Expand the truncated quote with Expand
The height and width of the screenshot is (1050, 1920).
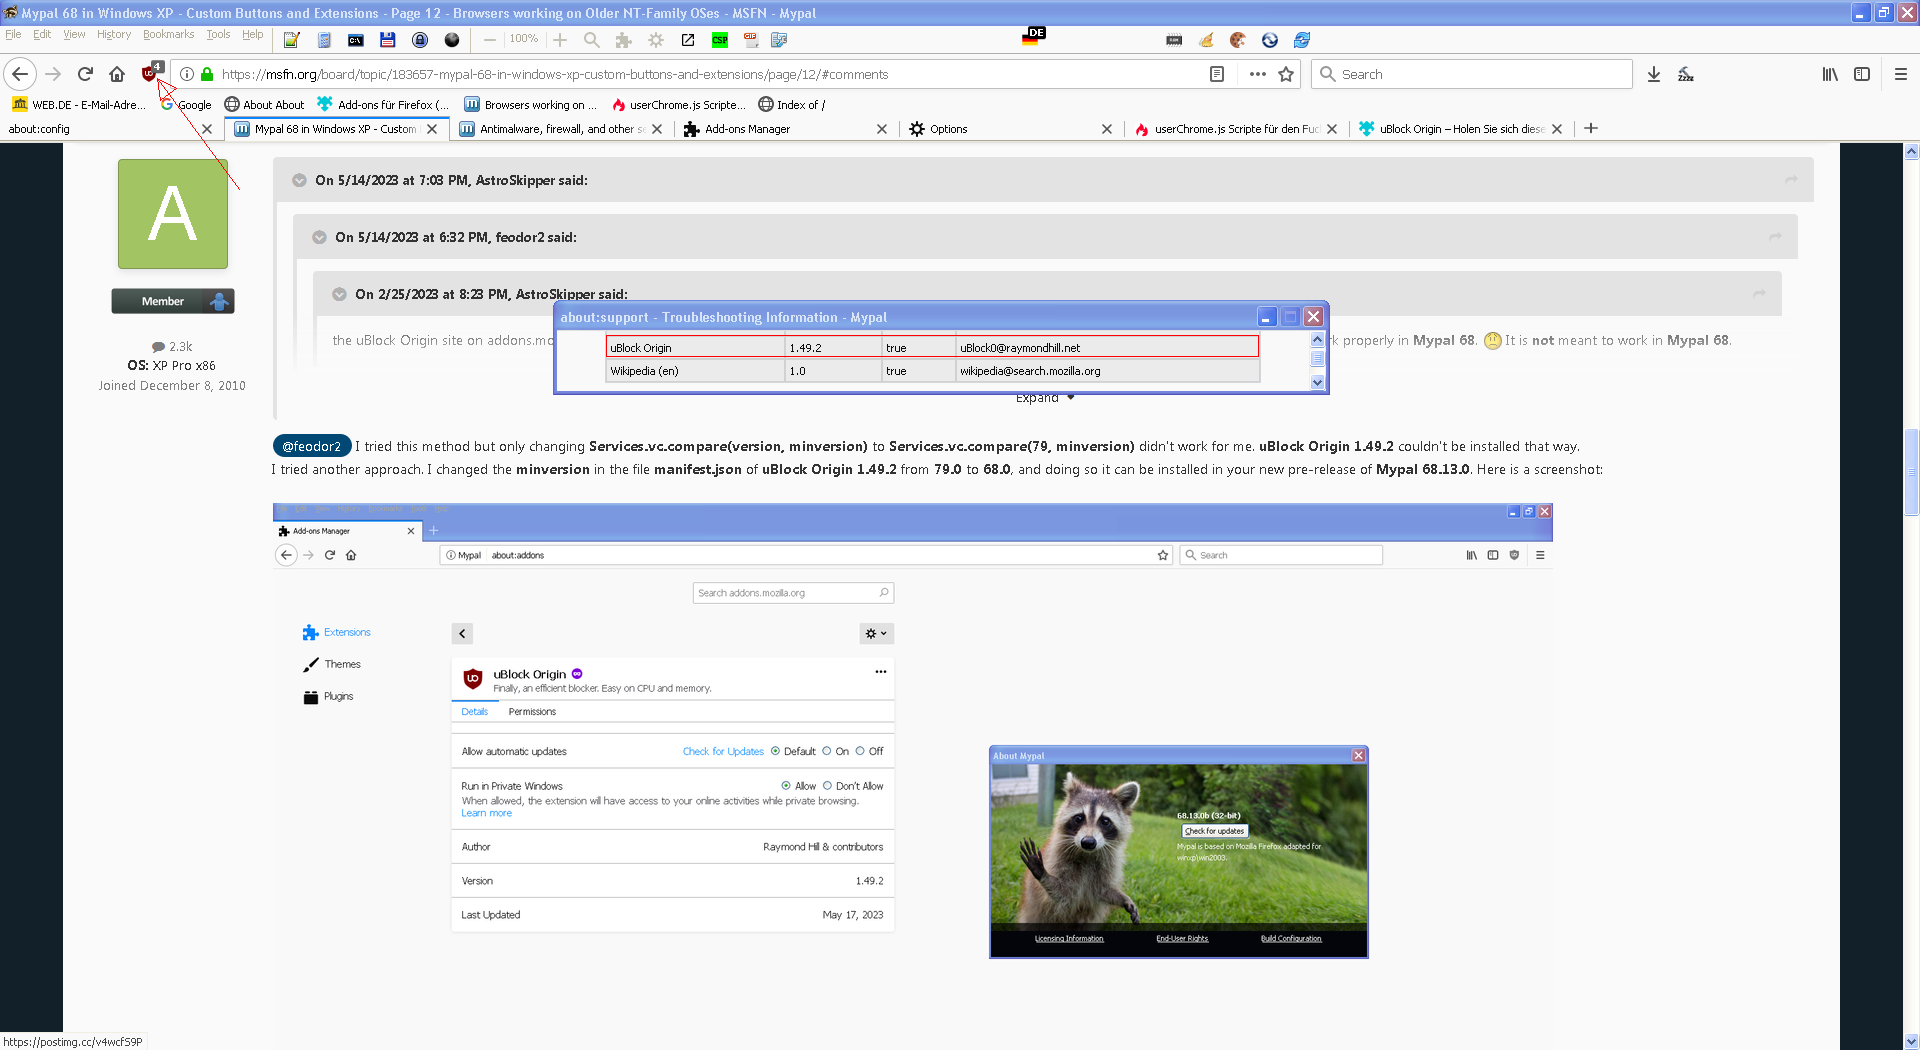[x=1045, y=398]
